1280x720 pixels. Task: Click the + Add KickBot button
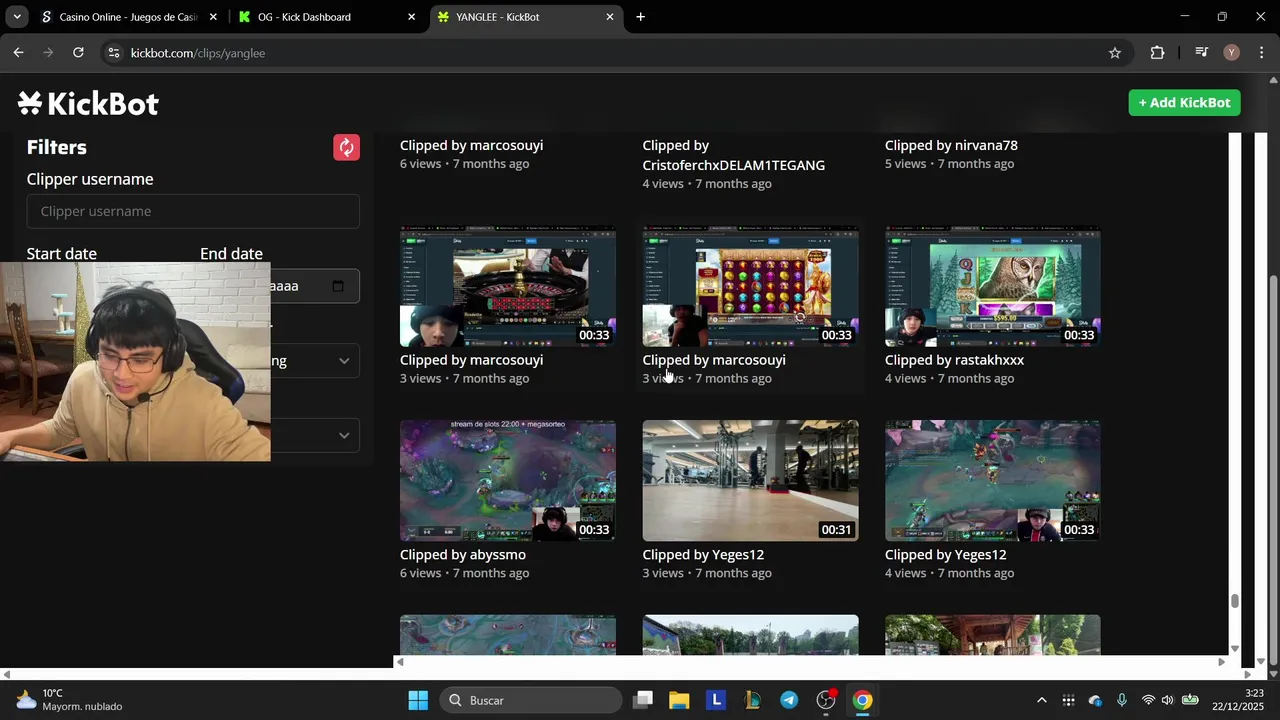tap(1184, 103)
